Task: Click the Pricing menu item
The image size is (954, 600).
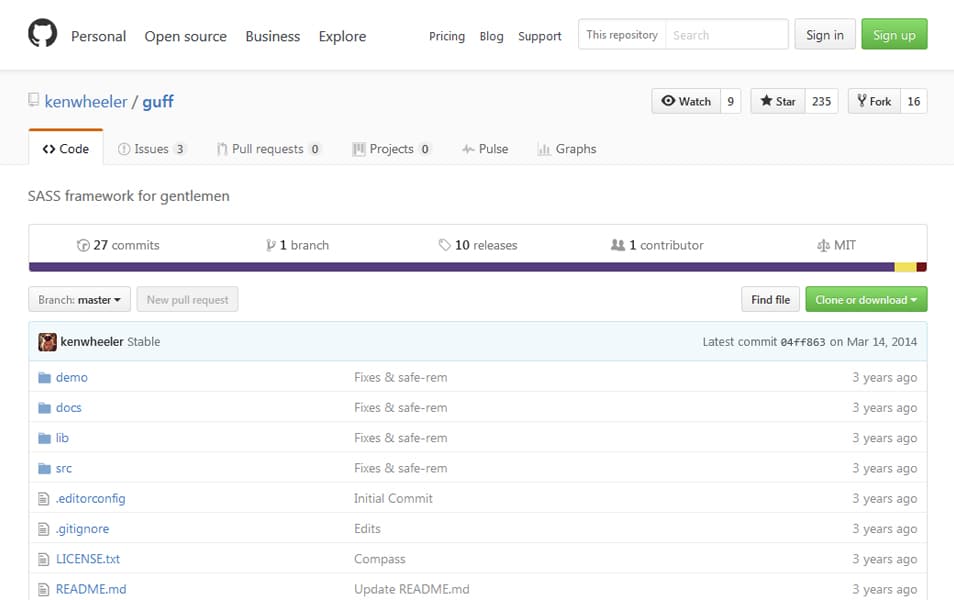Action: click(447, 36)
